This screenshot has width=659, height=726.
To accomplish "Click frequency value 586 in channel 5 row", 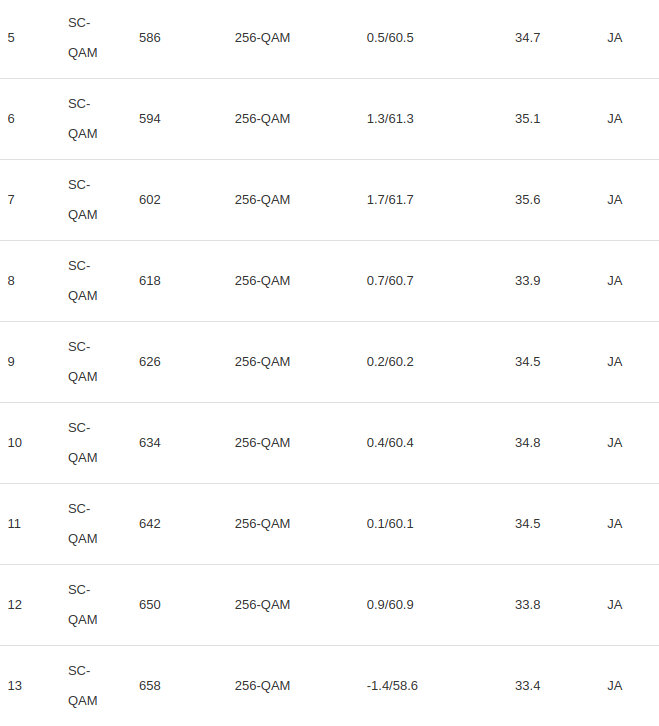I will click(x=149, y=38).
